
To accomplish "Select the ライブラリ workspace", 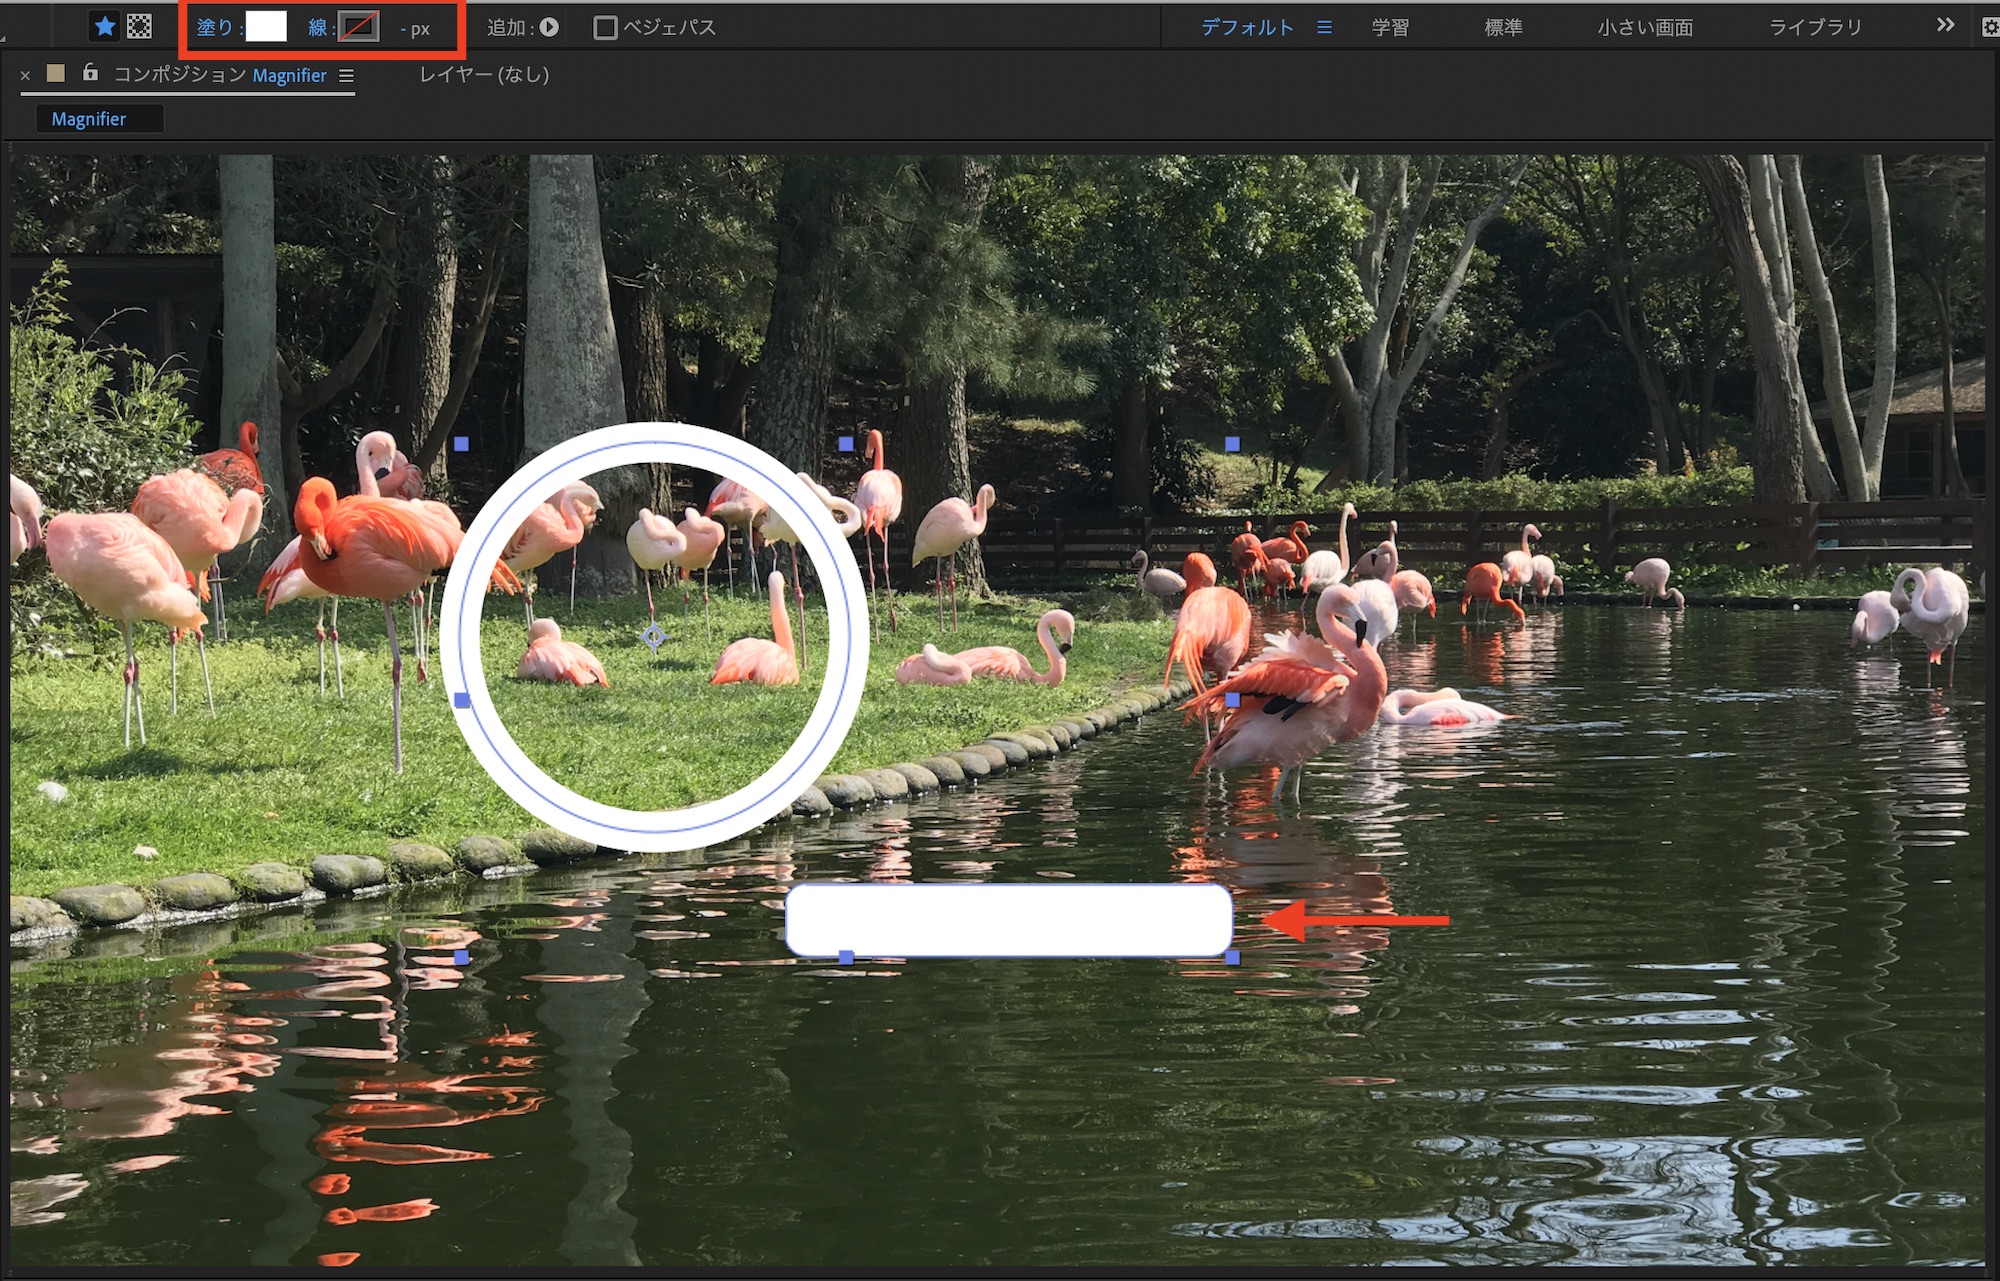I will (1815, 27).
